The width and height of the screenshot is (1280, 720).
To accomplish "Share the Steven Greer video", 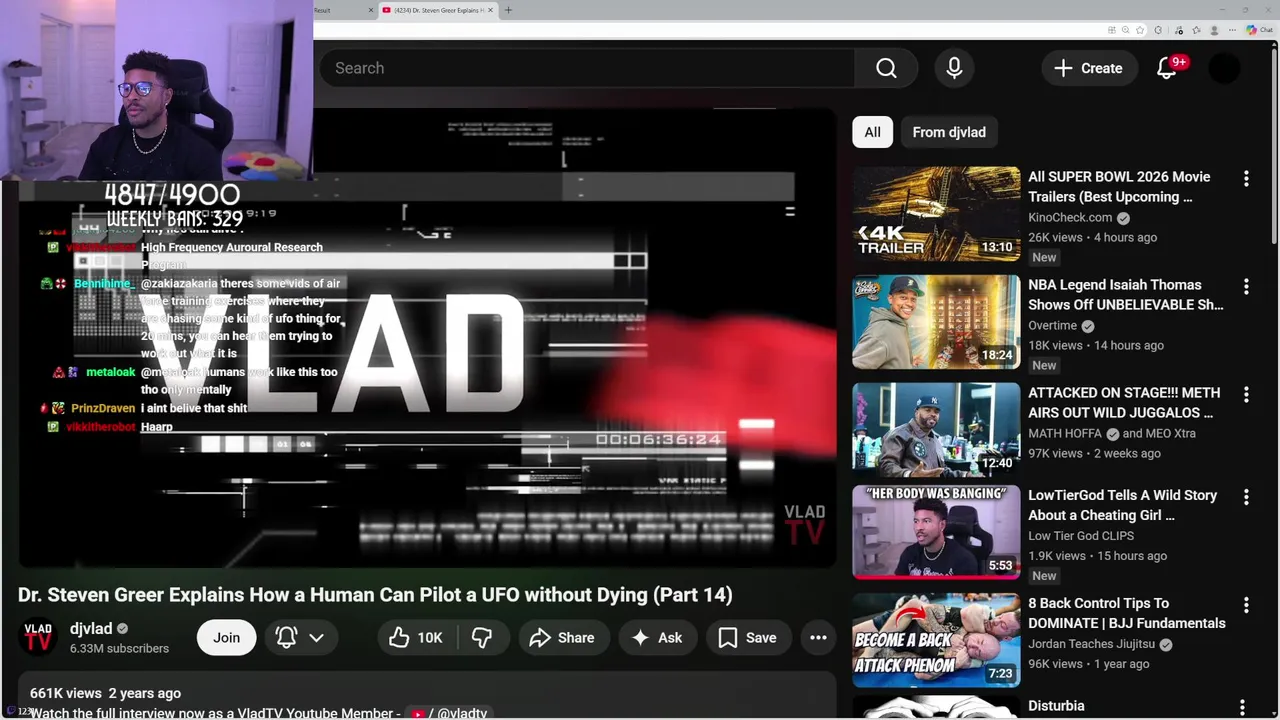I will pyautogui.click(x=562, y=638).
